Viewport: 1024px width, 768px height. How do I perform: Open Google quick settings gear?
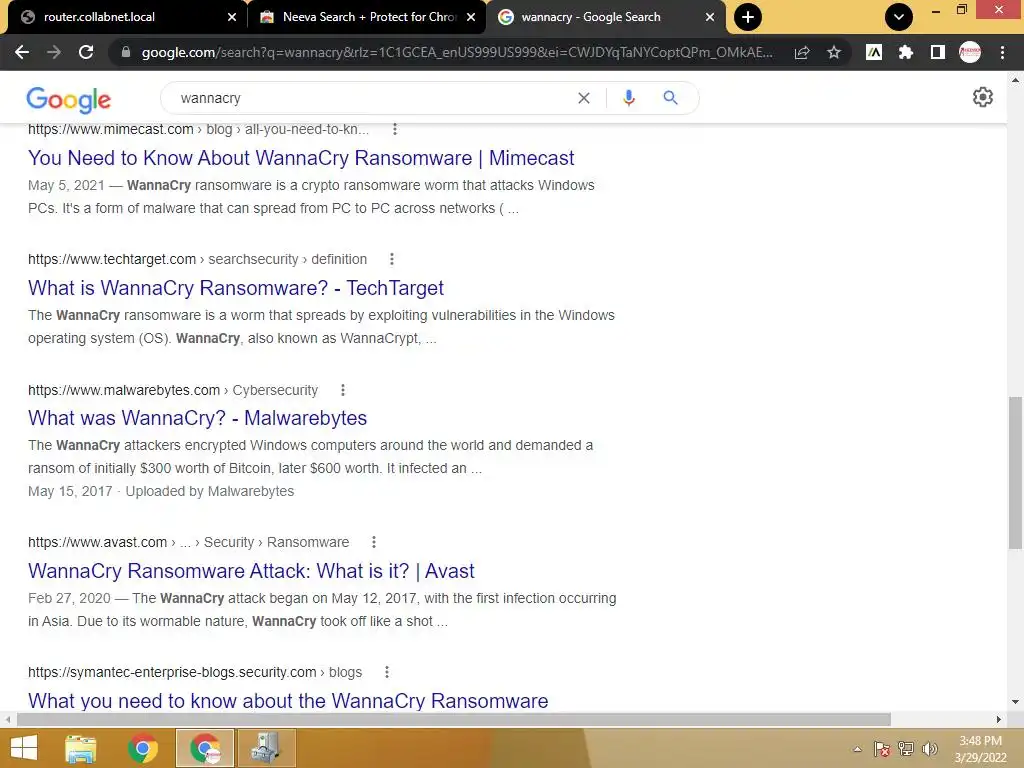click(x=983, y=97)
